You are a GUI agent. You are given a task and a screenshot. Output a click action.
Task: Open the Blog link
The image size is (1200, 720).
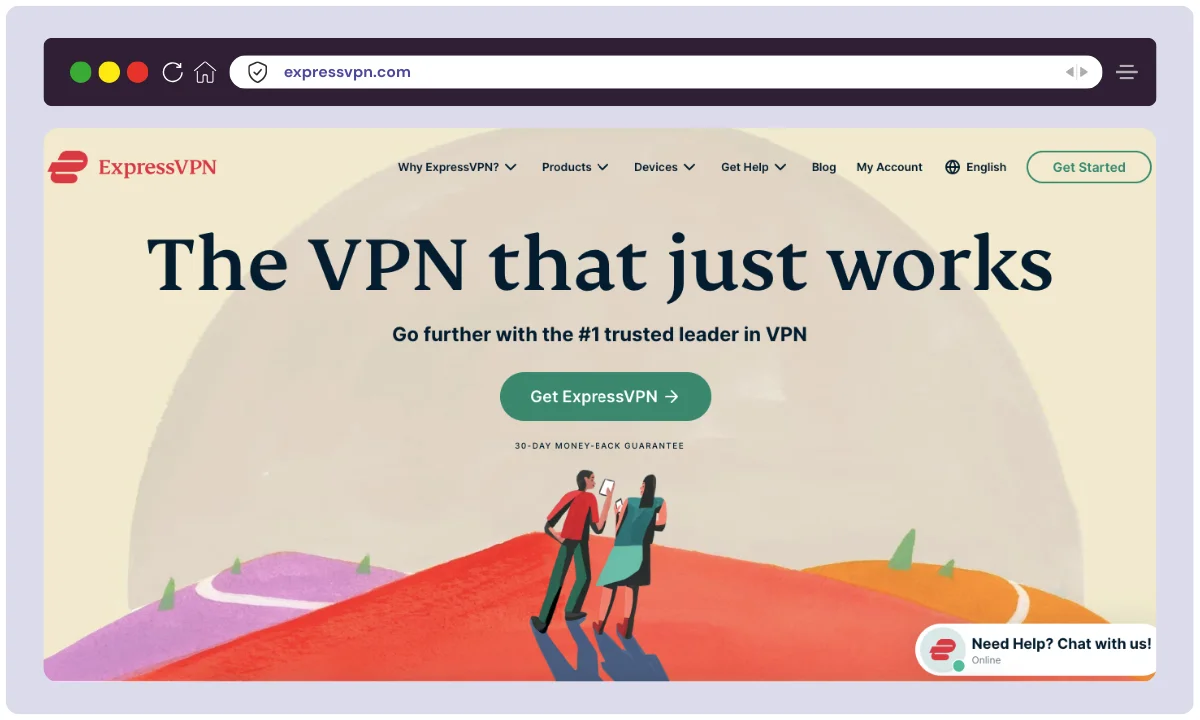824,167
